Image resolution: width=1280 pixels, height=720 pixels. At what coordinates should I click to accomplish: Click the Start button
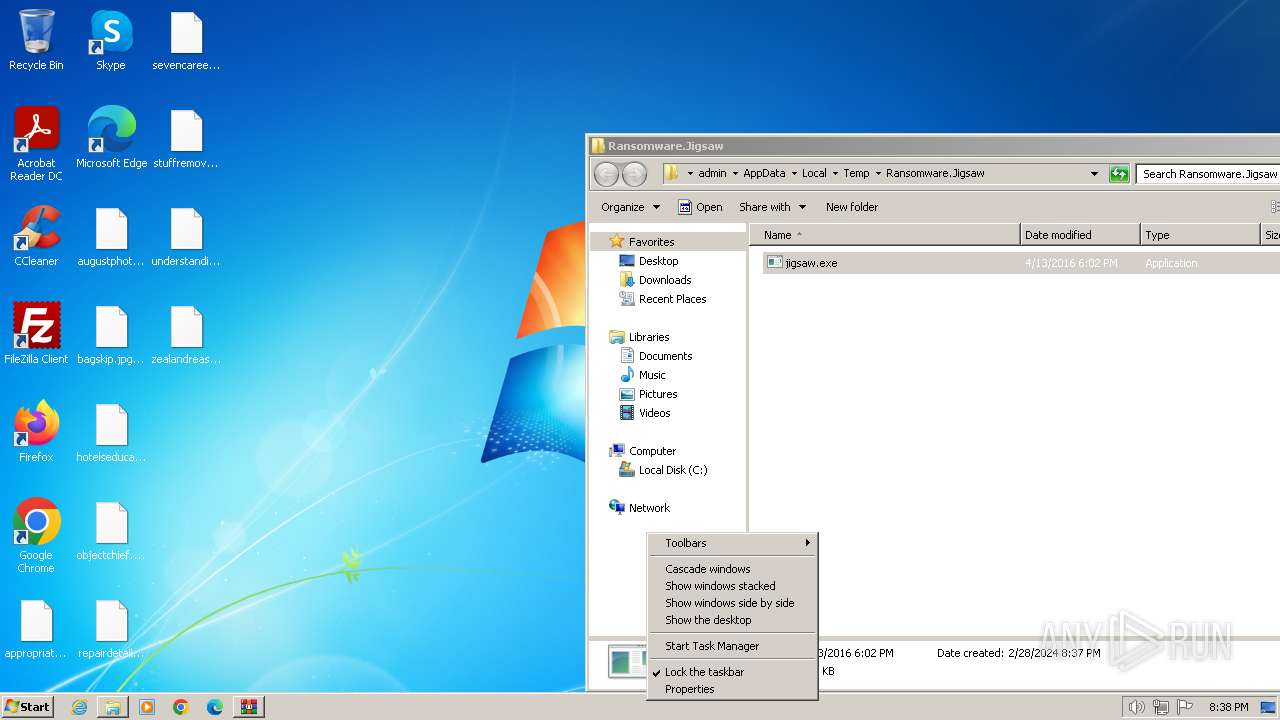[28, 707]
